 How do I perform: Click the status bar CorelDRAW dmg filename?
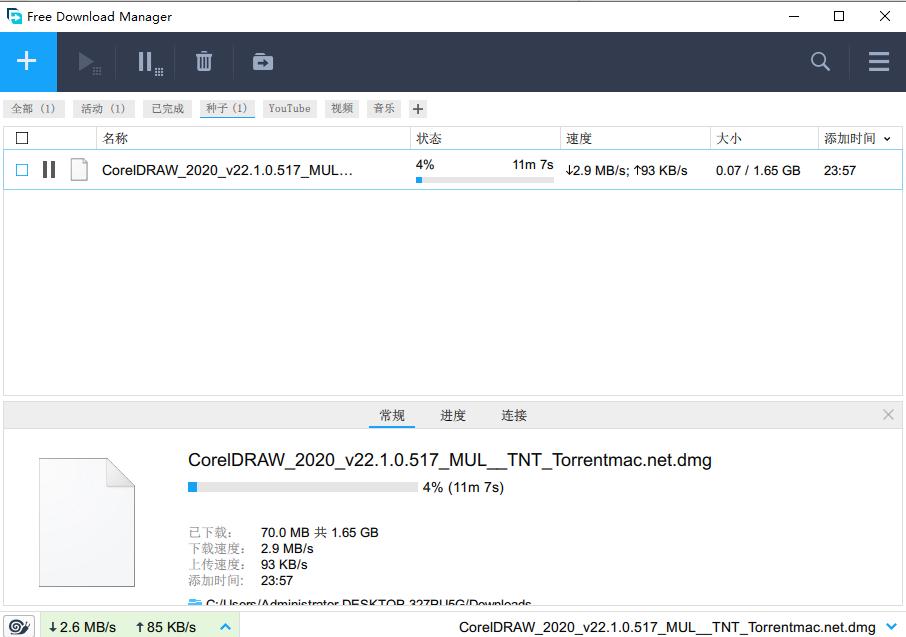tap(667, 627)
